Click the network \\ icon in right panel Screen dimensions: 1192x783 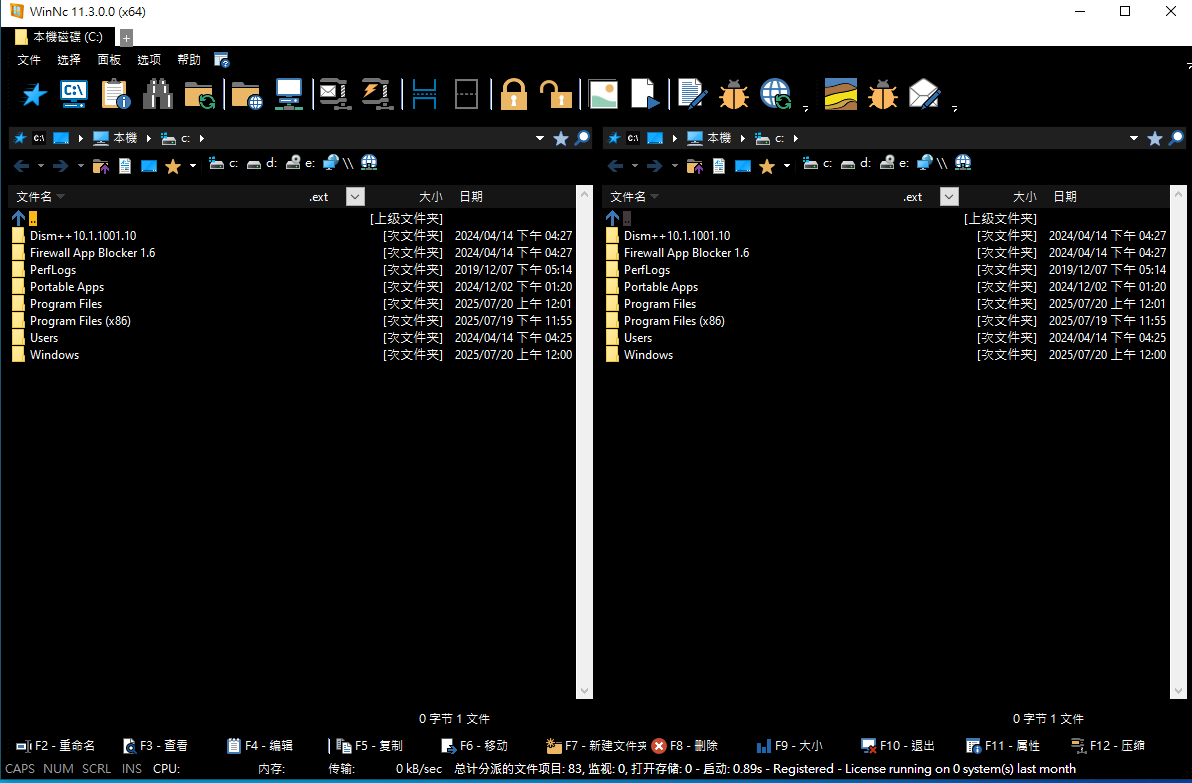tap(934, 163)
